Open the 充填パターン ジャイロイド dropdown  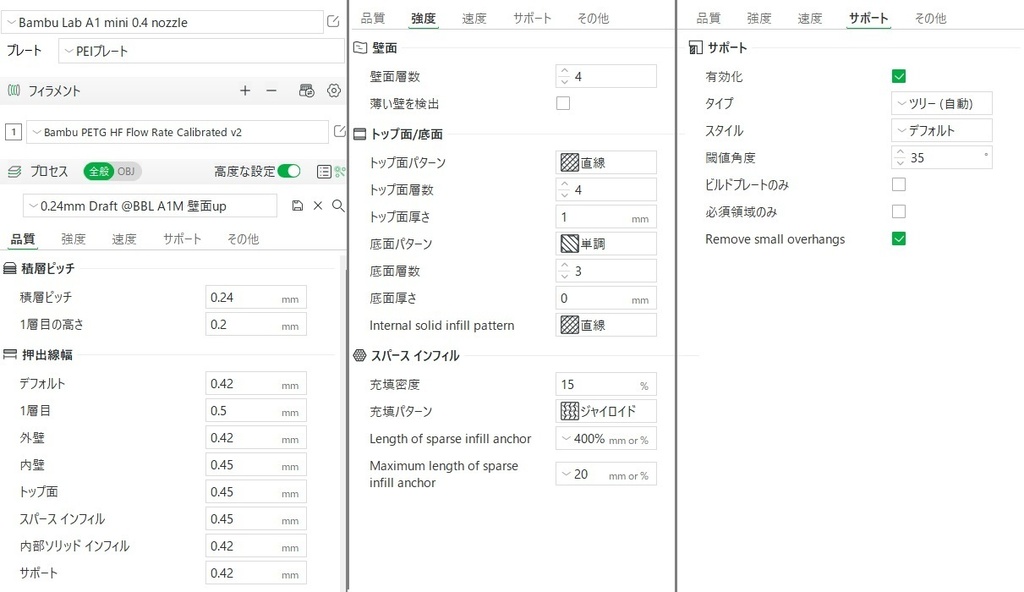605,410
